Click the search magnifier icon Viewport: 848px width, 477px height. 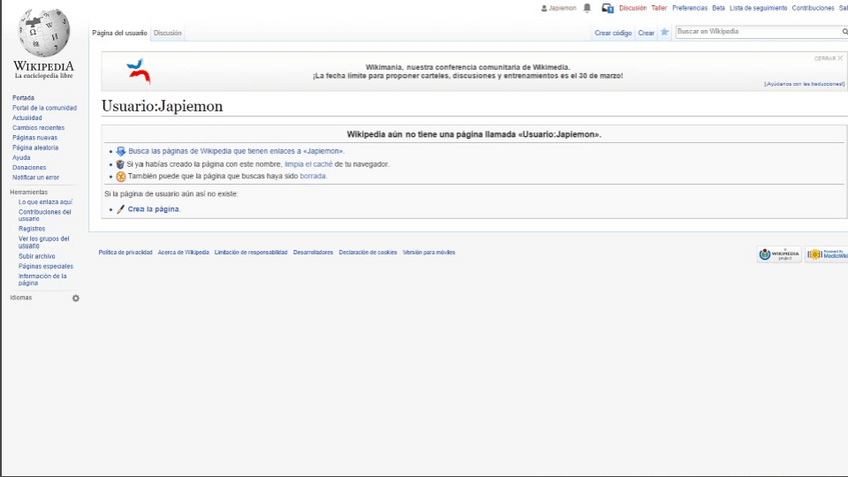pos(844,32)
